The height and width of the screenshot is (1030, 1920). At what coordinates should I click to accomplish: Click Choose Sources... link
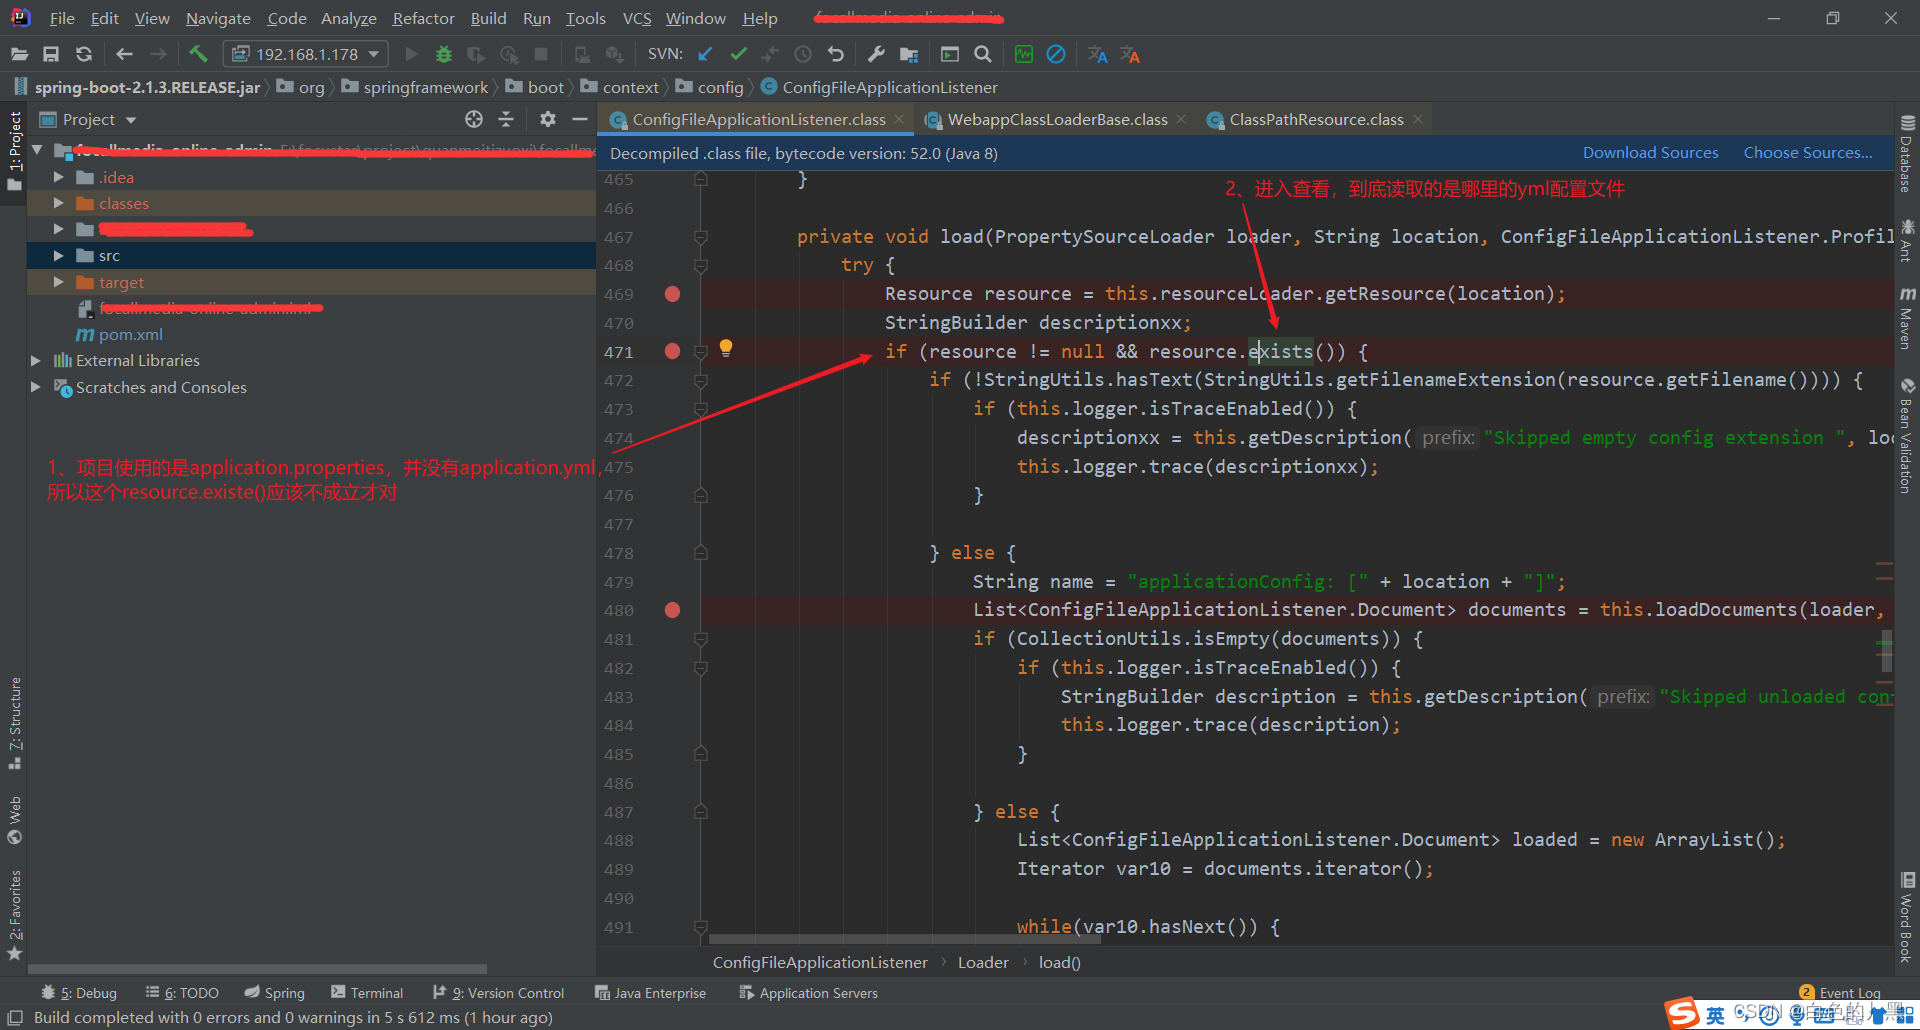point(1808,153)
